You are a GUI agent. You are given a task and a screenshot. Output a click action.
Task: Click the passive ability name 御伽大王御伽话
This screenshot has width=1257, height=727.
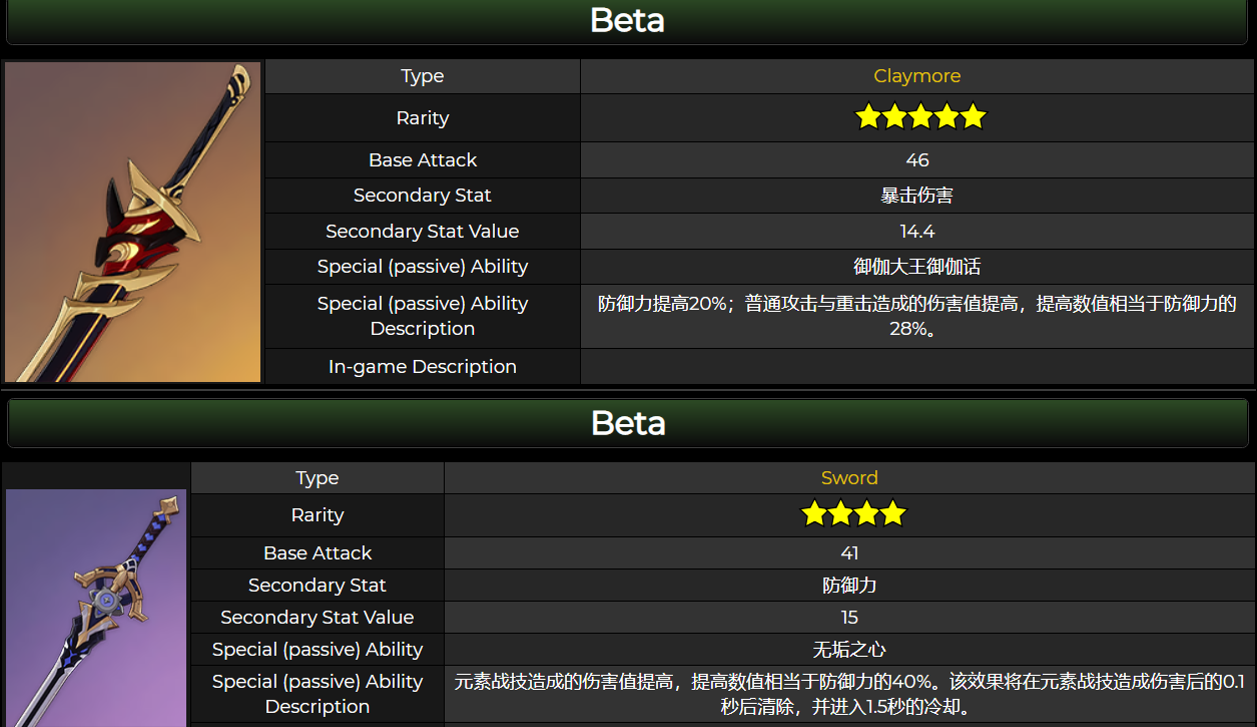[917, 266]
